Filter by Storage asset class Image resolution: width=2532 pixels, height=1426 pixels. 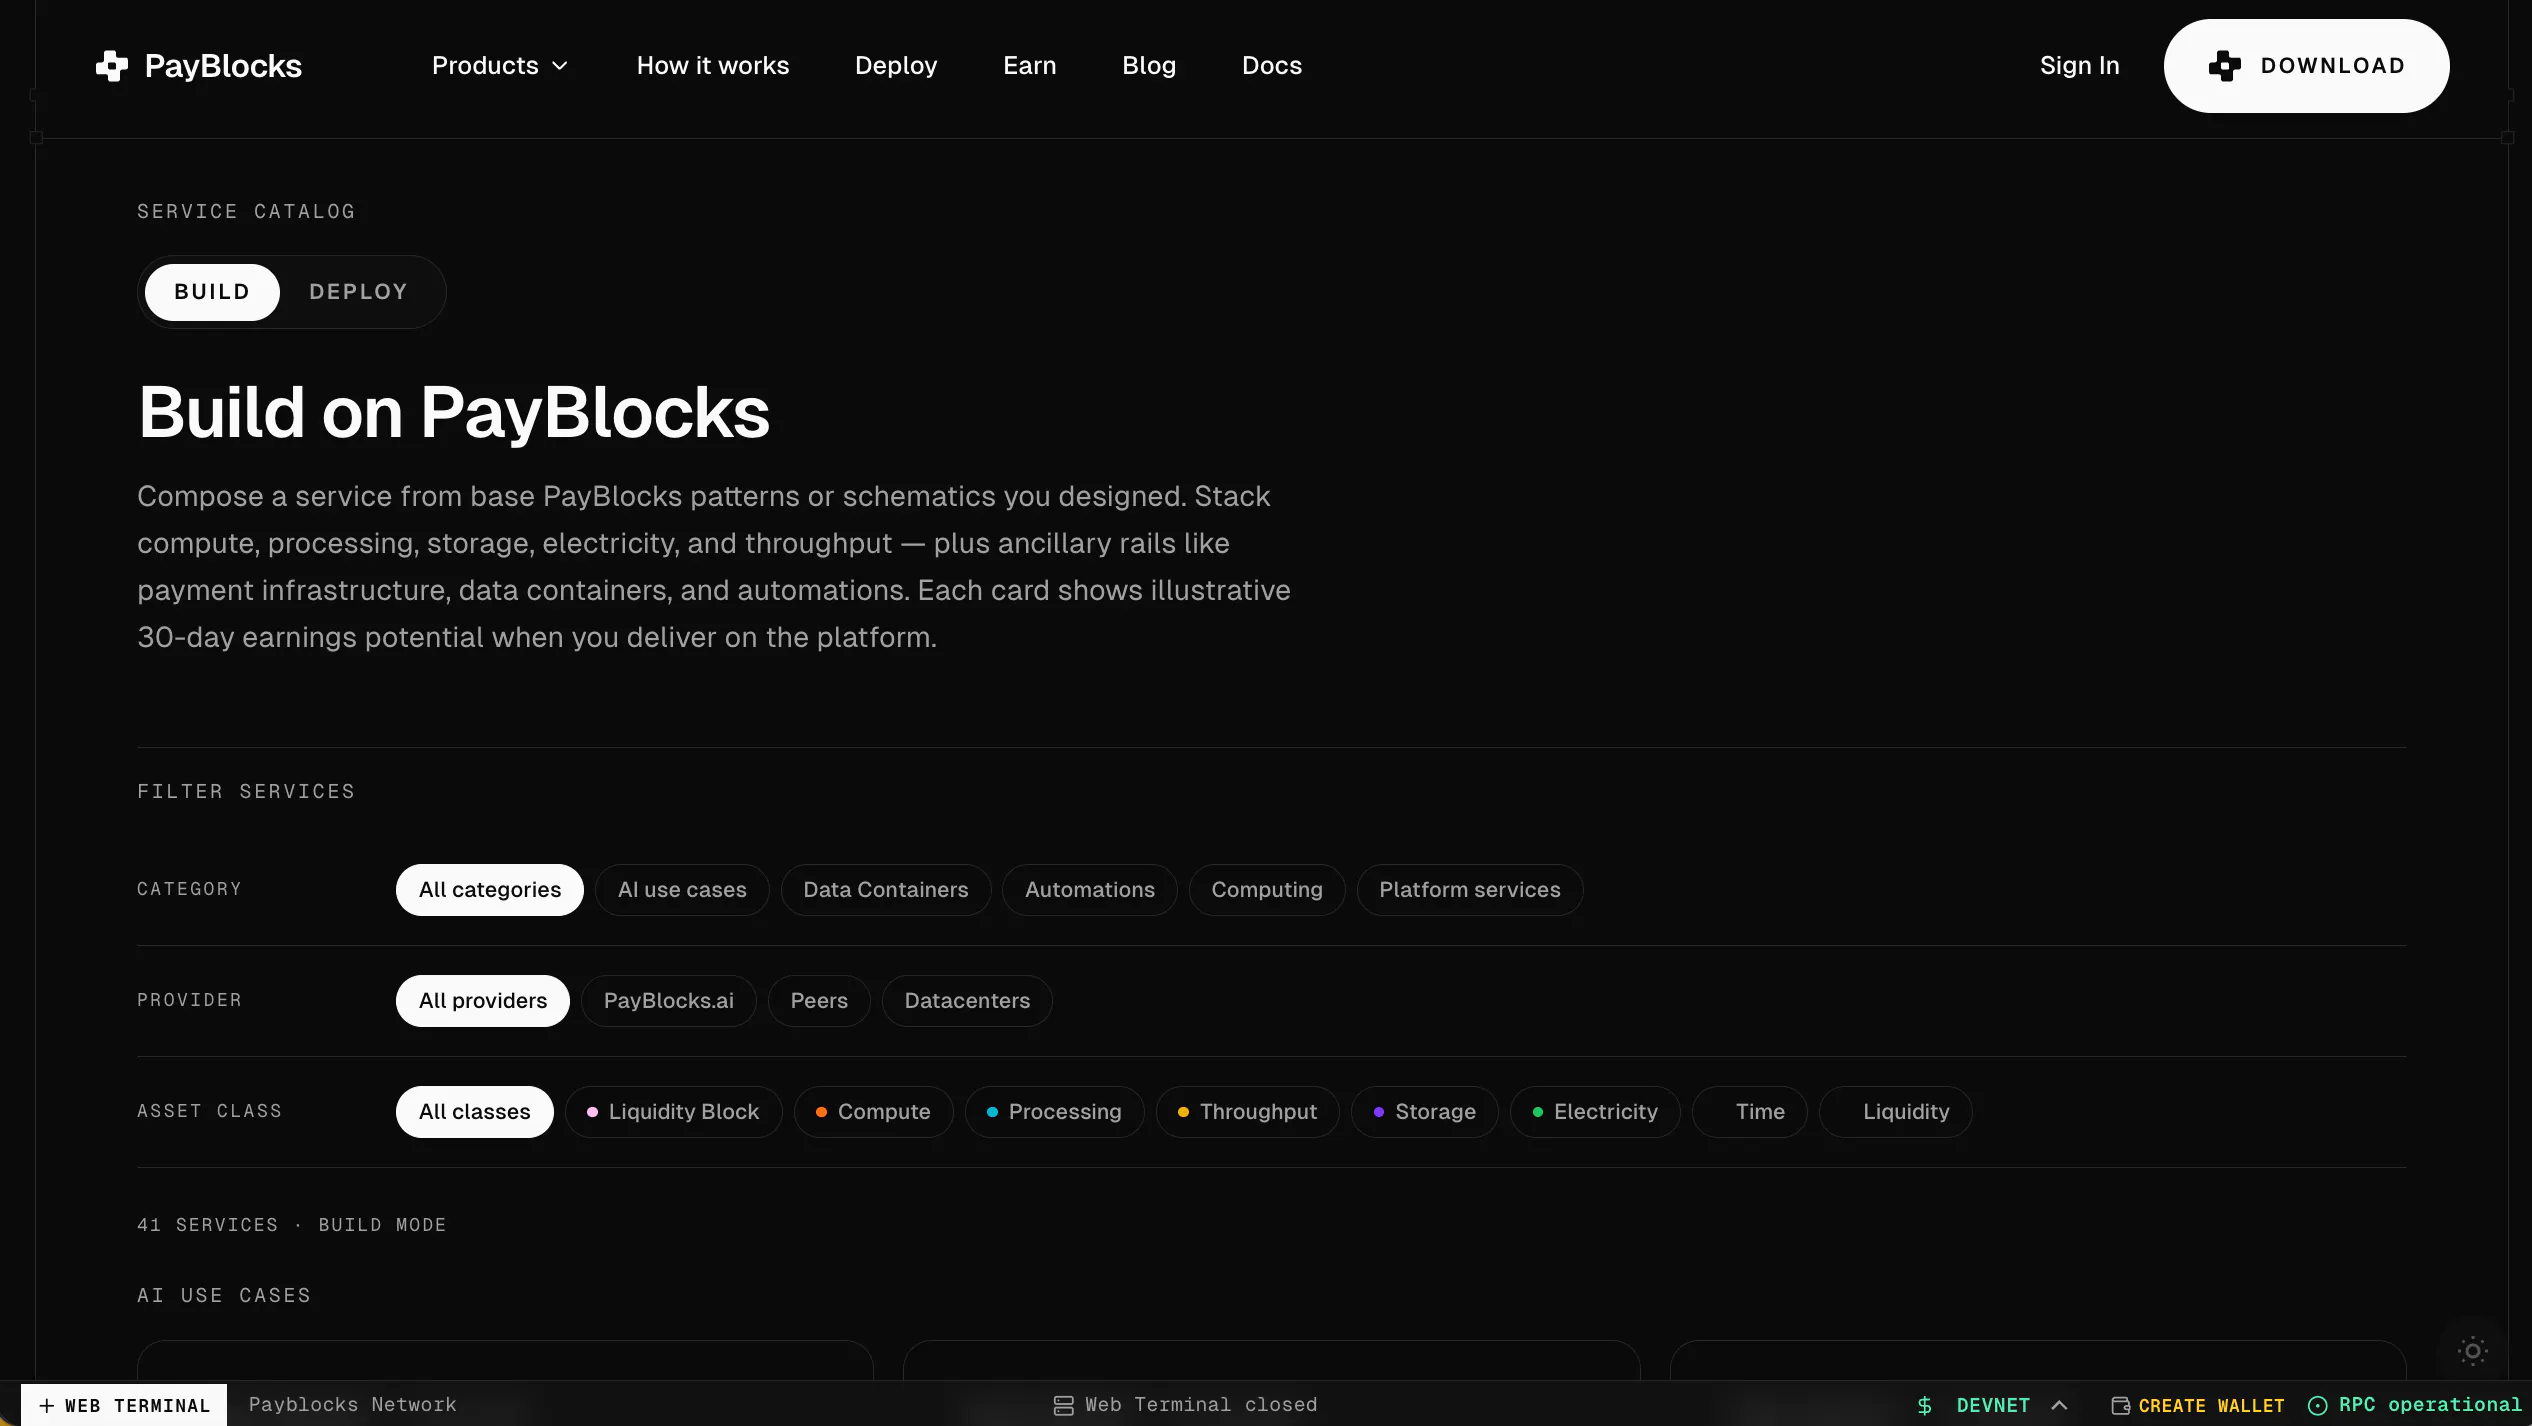1425,1112
